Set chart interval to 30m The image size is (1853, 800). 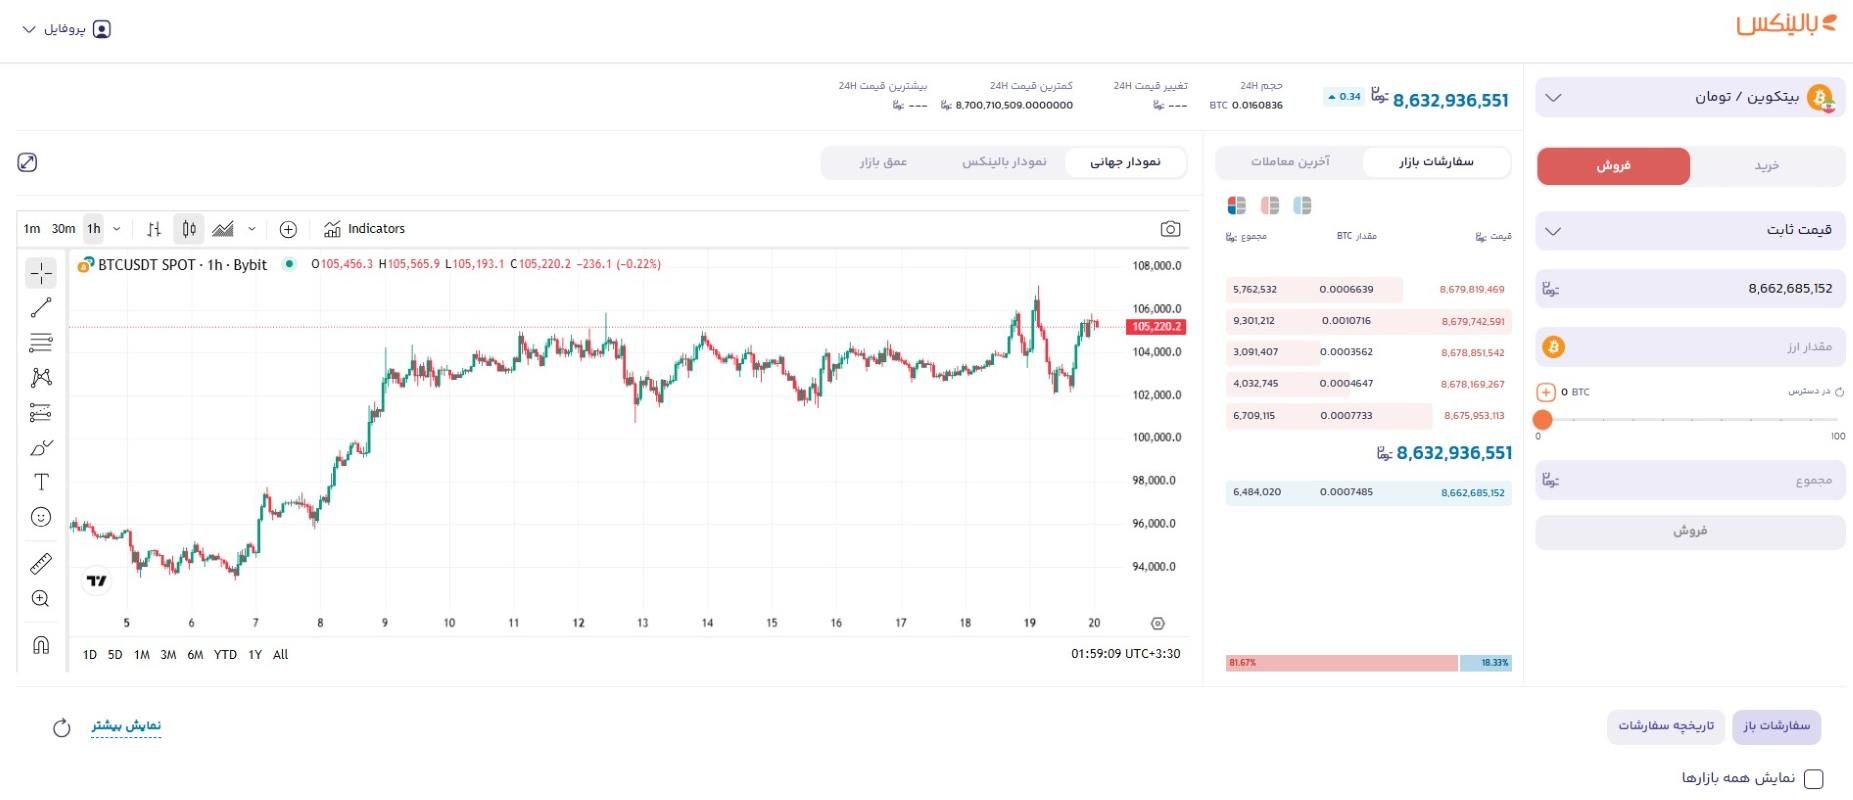(63, 229)
